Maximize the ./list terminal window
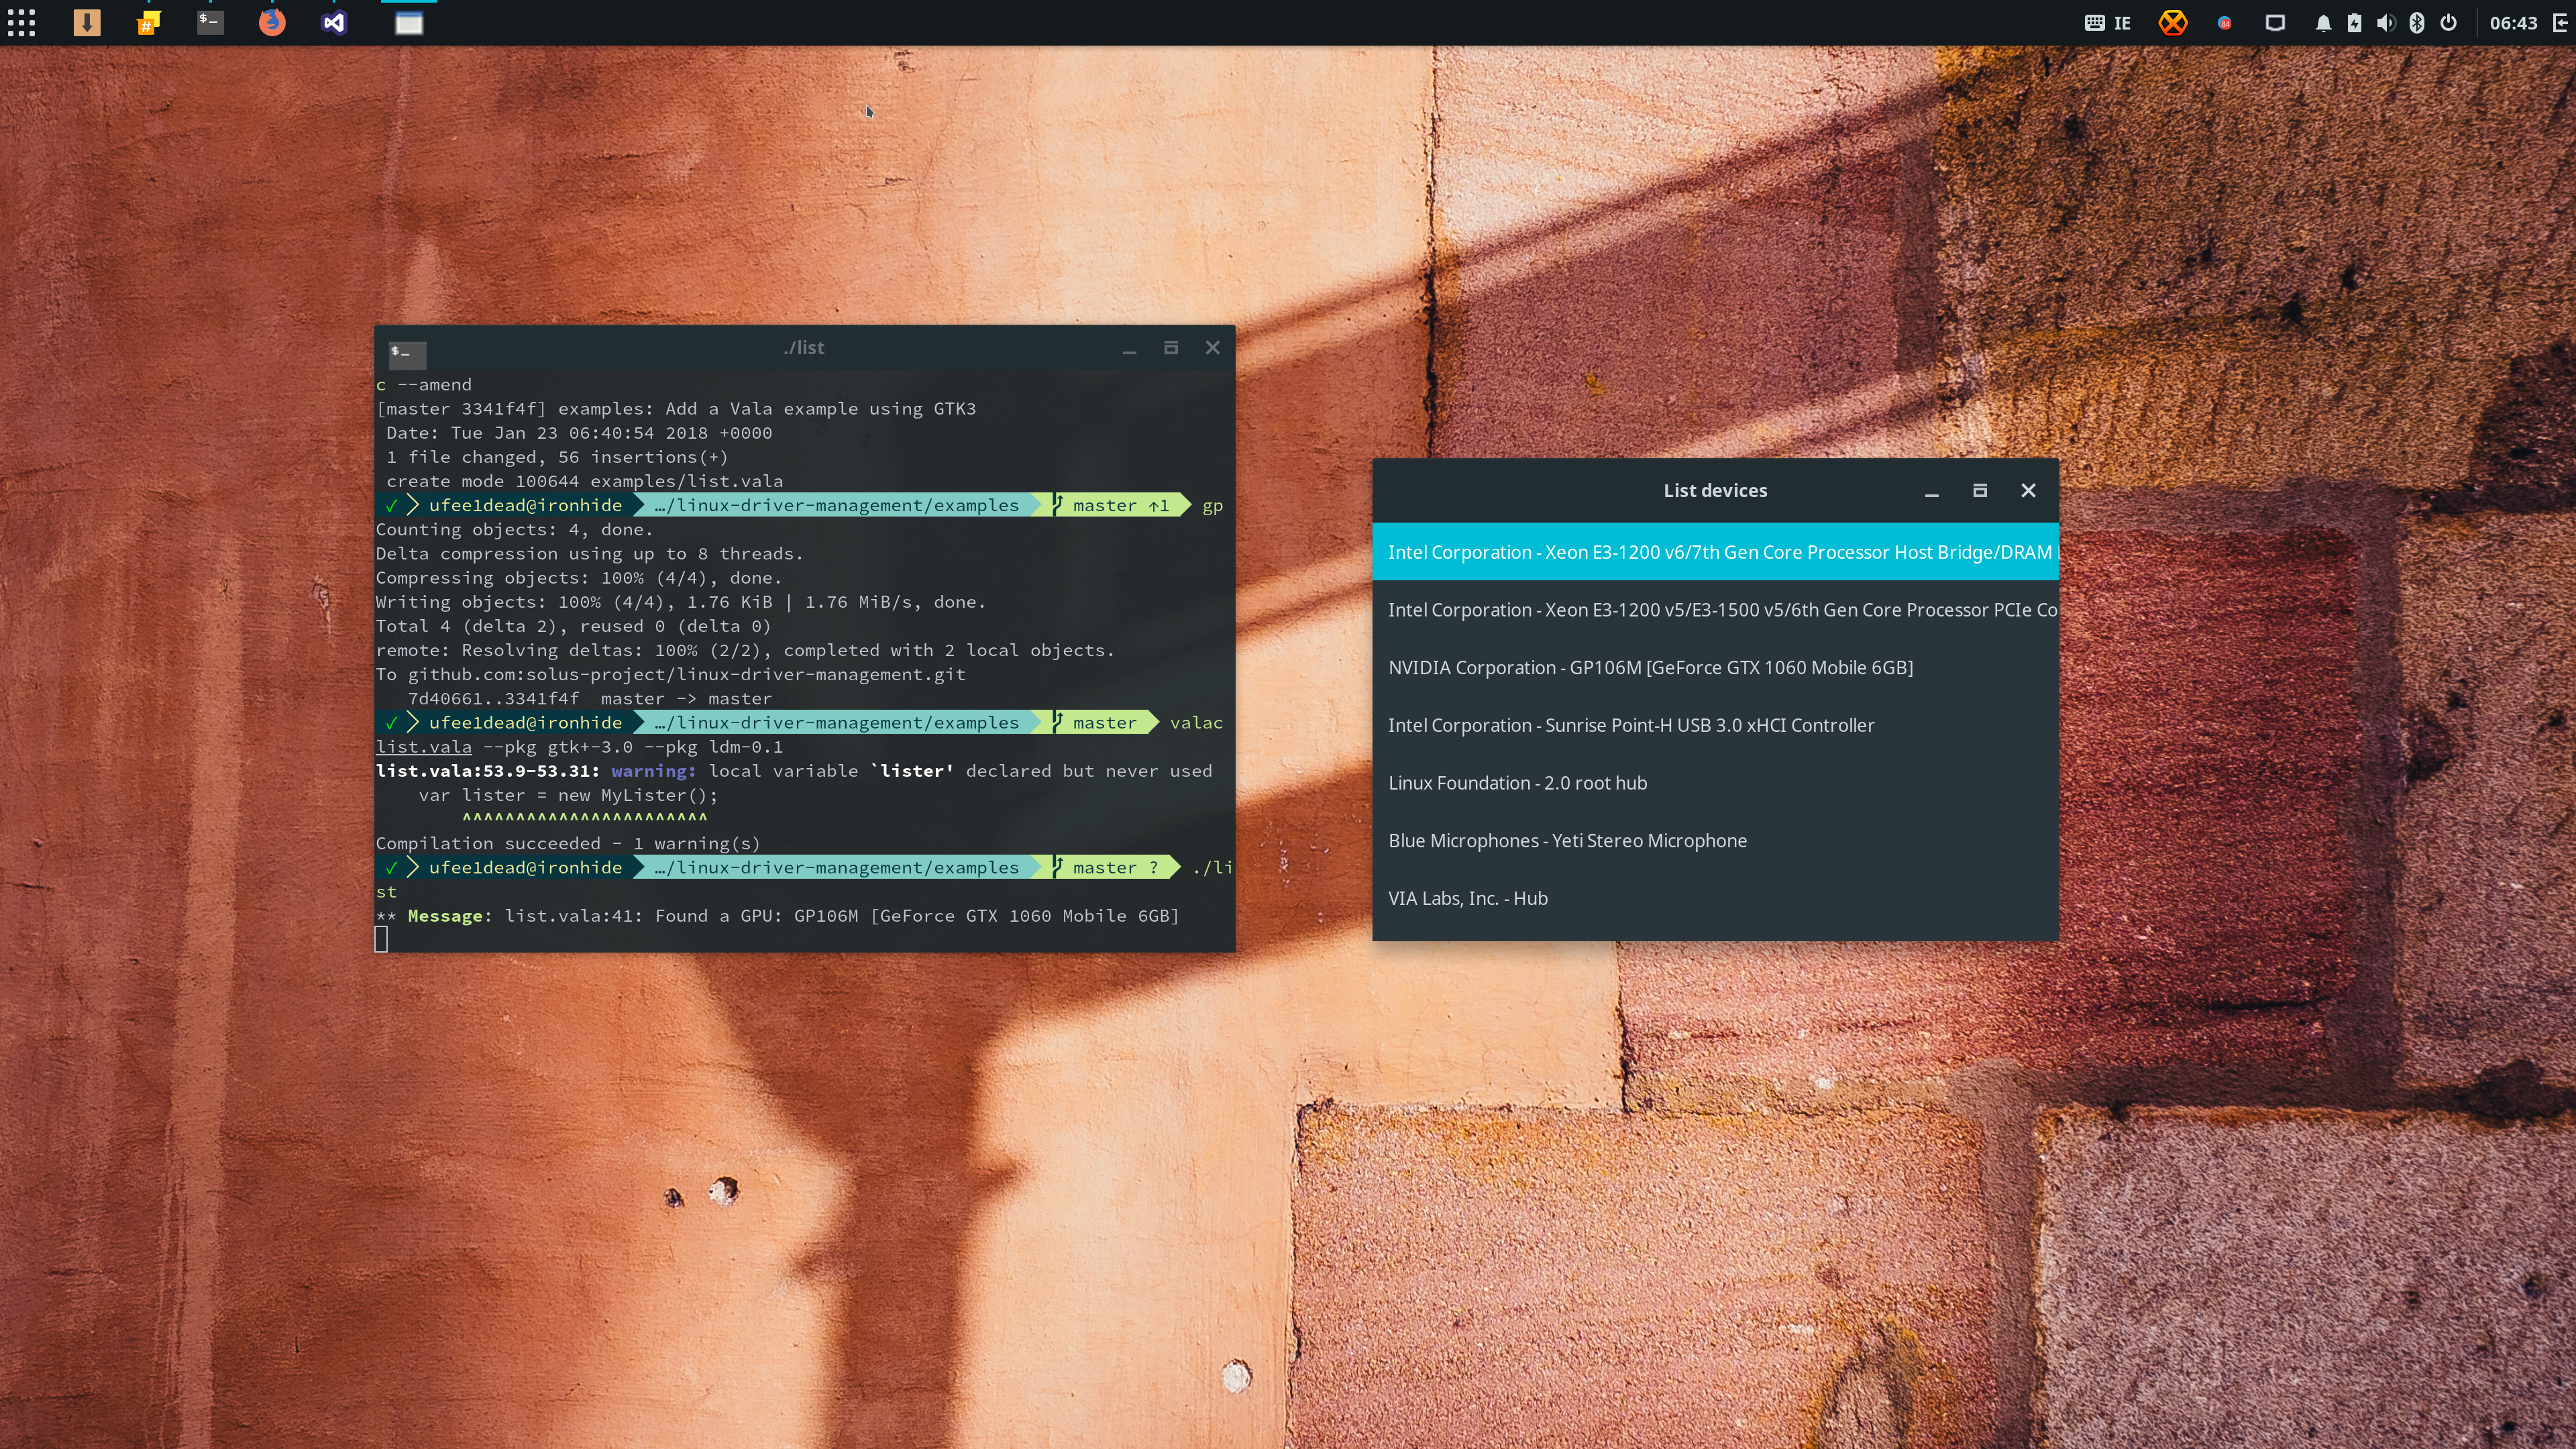This screenshot has width=2576, height=1449. [x=1171, y=348]
